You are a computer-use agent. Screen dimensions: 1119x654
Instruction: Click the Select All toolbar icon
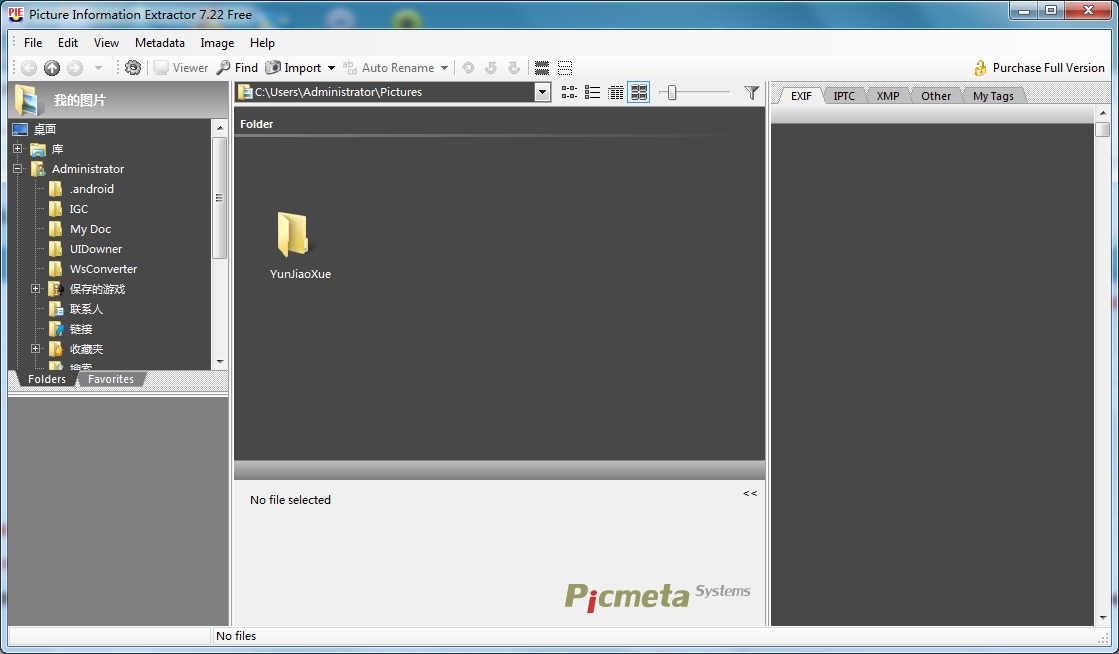542,68
